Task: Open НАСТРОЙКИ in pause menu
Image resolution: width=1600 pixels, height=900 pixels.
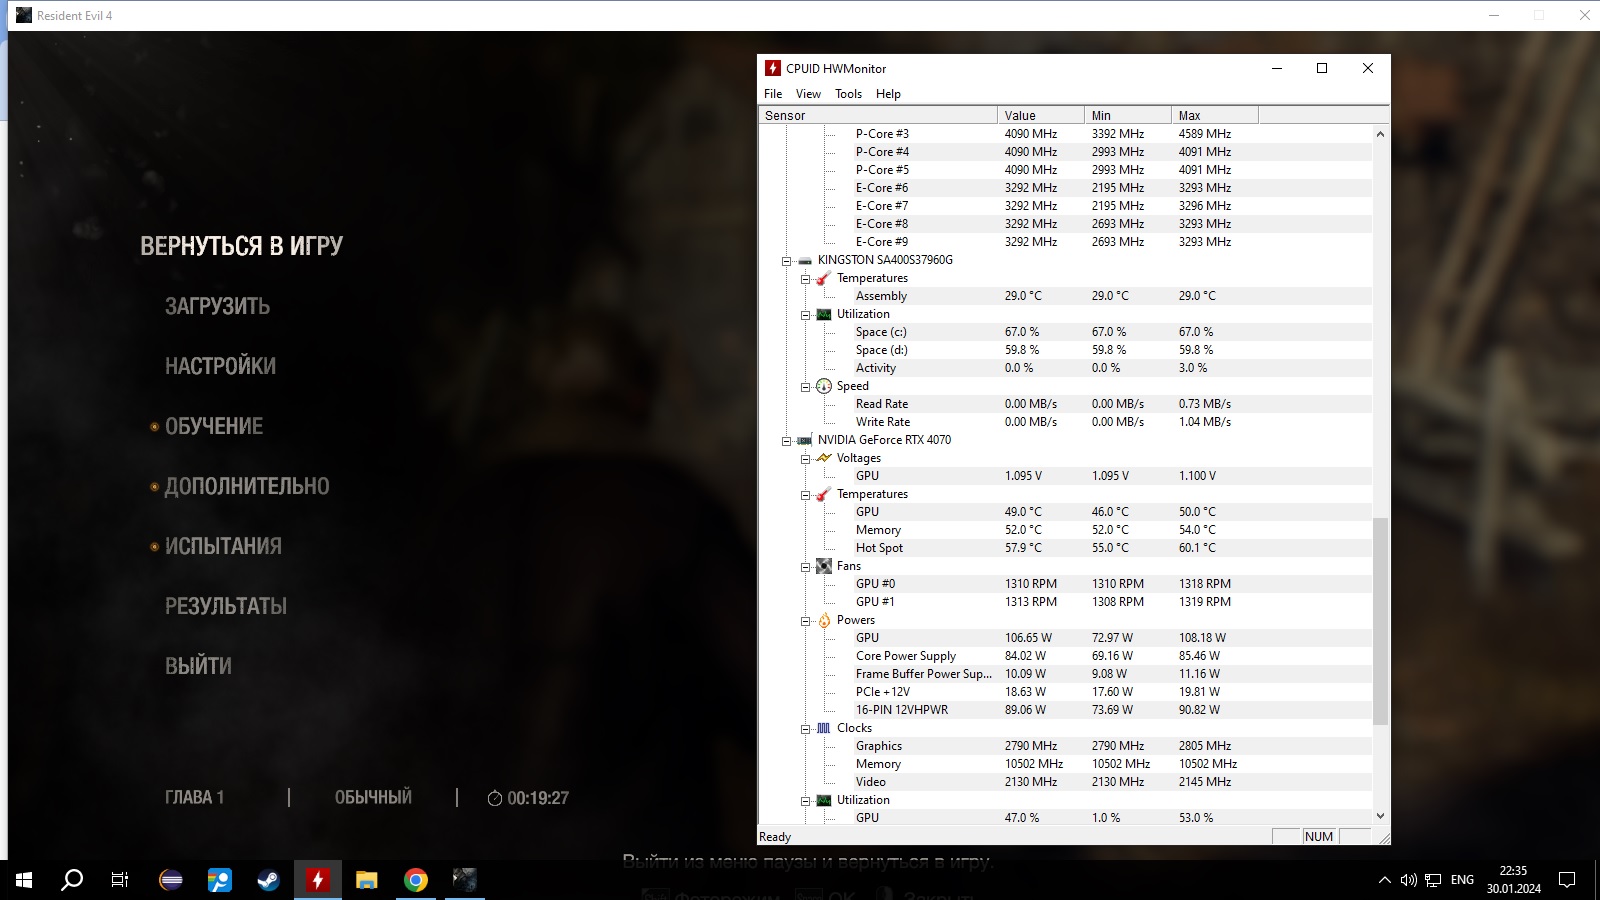Action: pos(220,366)
